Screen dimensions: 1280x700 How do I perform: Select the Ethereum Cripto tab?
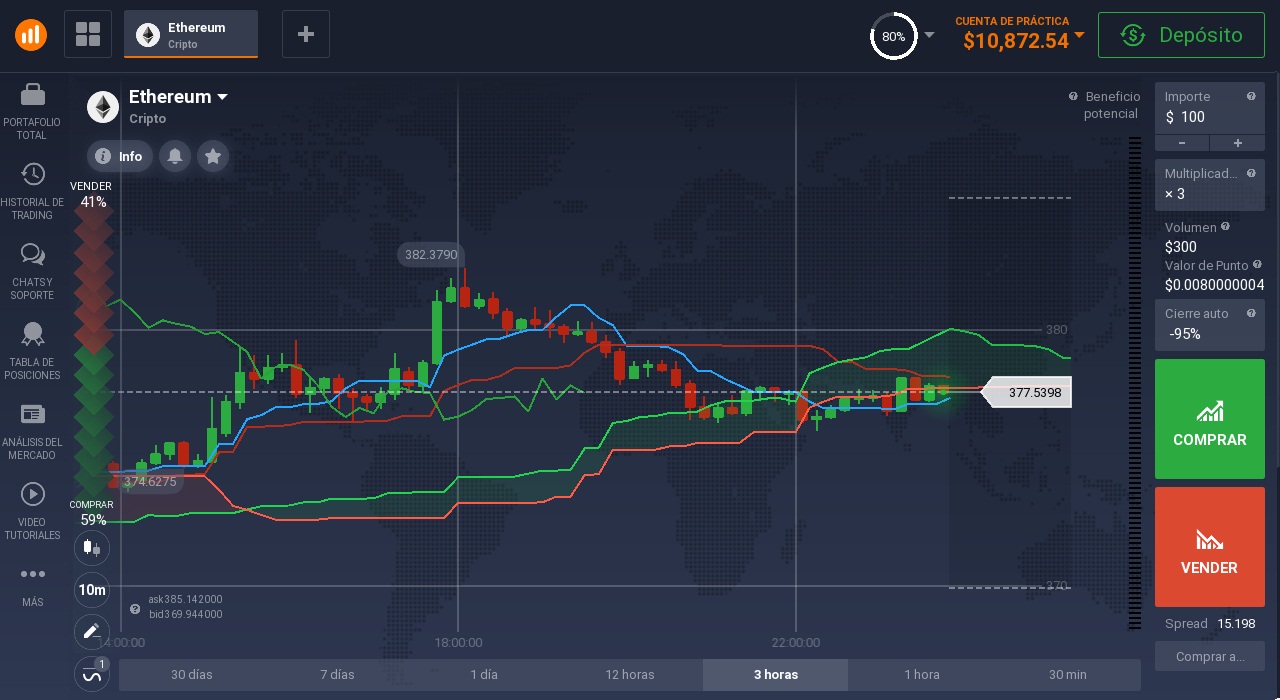[191, 34]
